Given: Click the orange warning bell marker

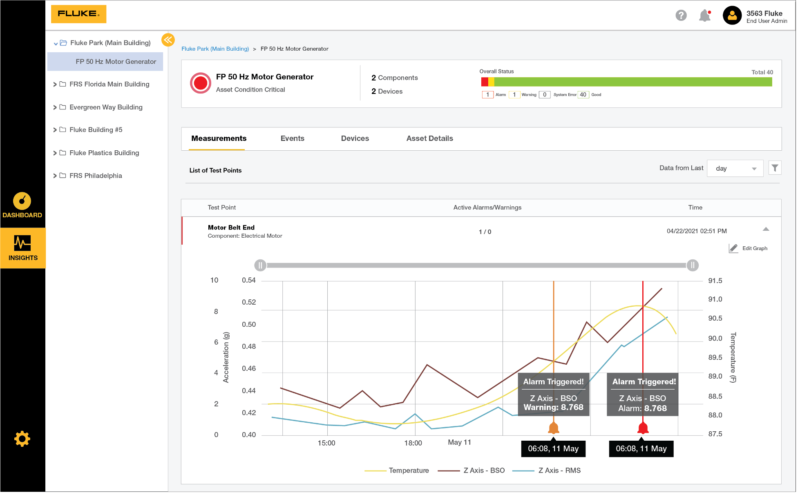Looking at the screenshot, I should (553, 428).
